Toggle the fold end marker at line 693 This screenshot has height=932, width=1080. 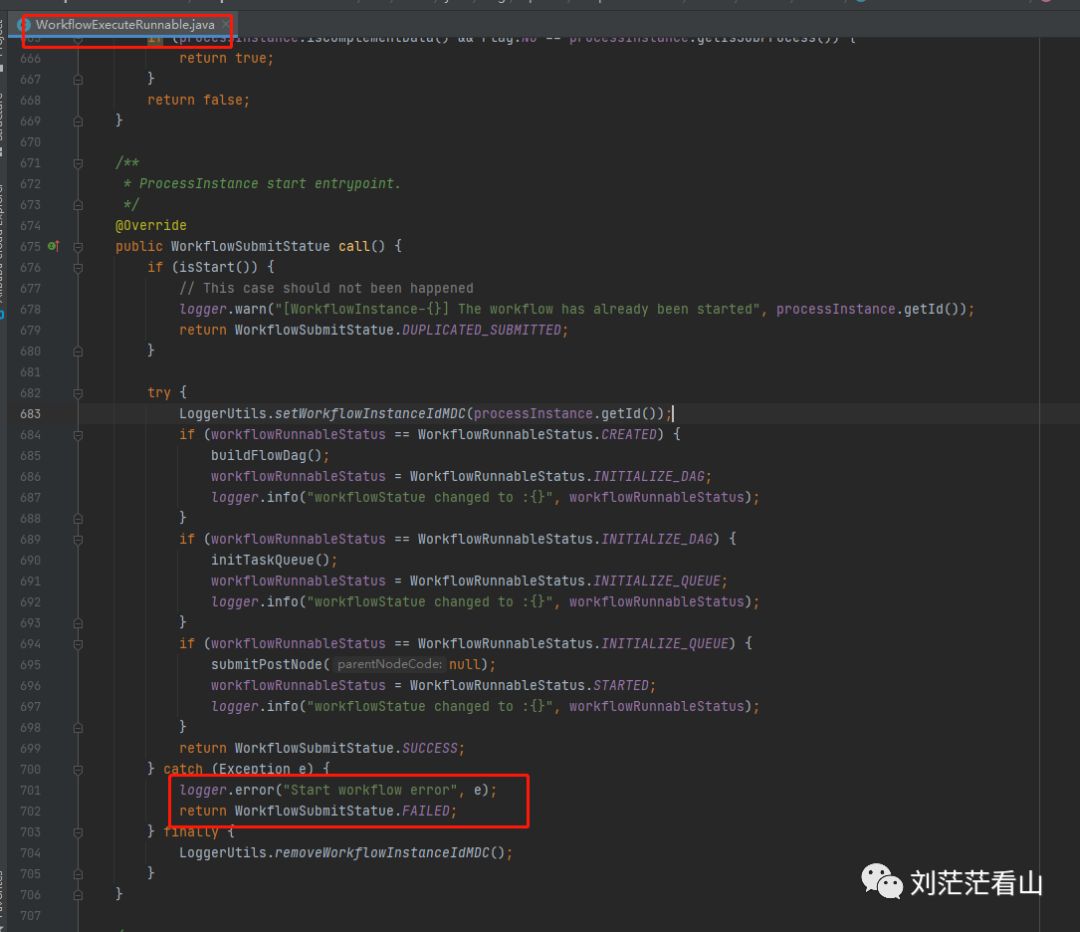pyautogui.click(x=78, y=623)
